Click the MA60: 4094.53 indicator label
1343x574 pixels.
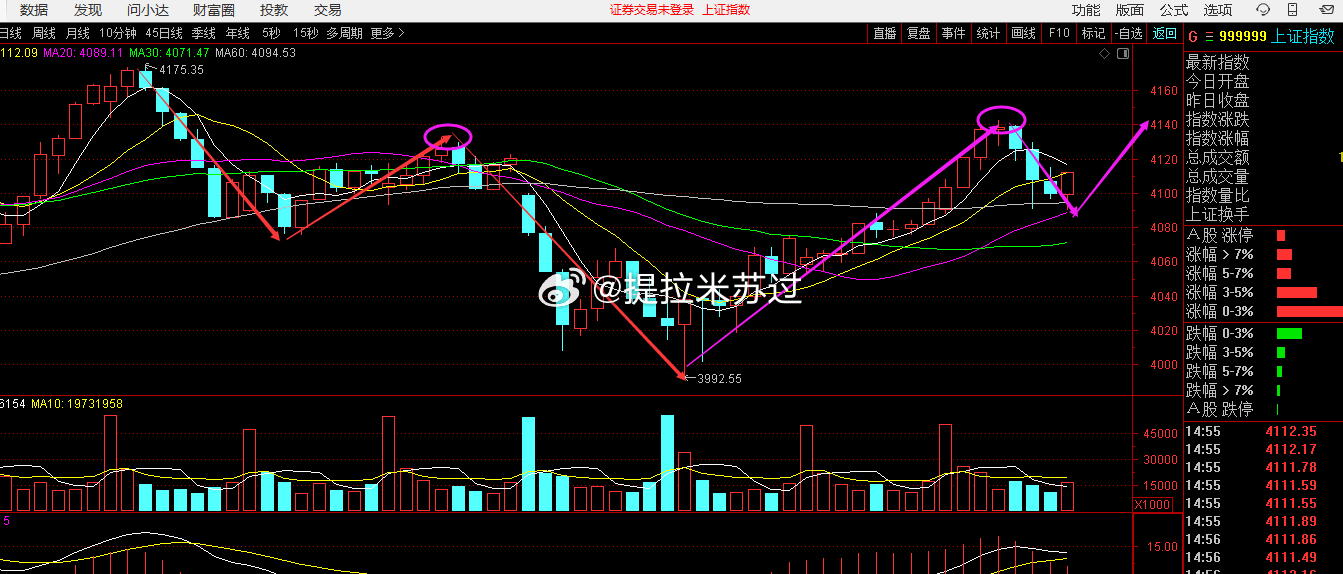click(x=256, y=53)
